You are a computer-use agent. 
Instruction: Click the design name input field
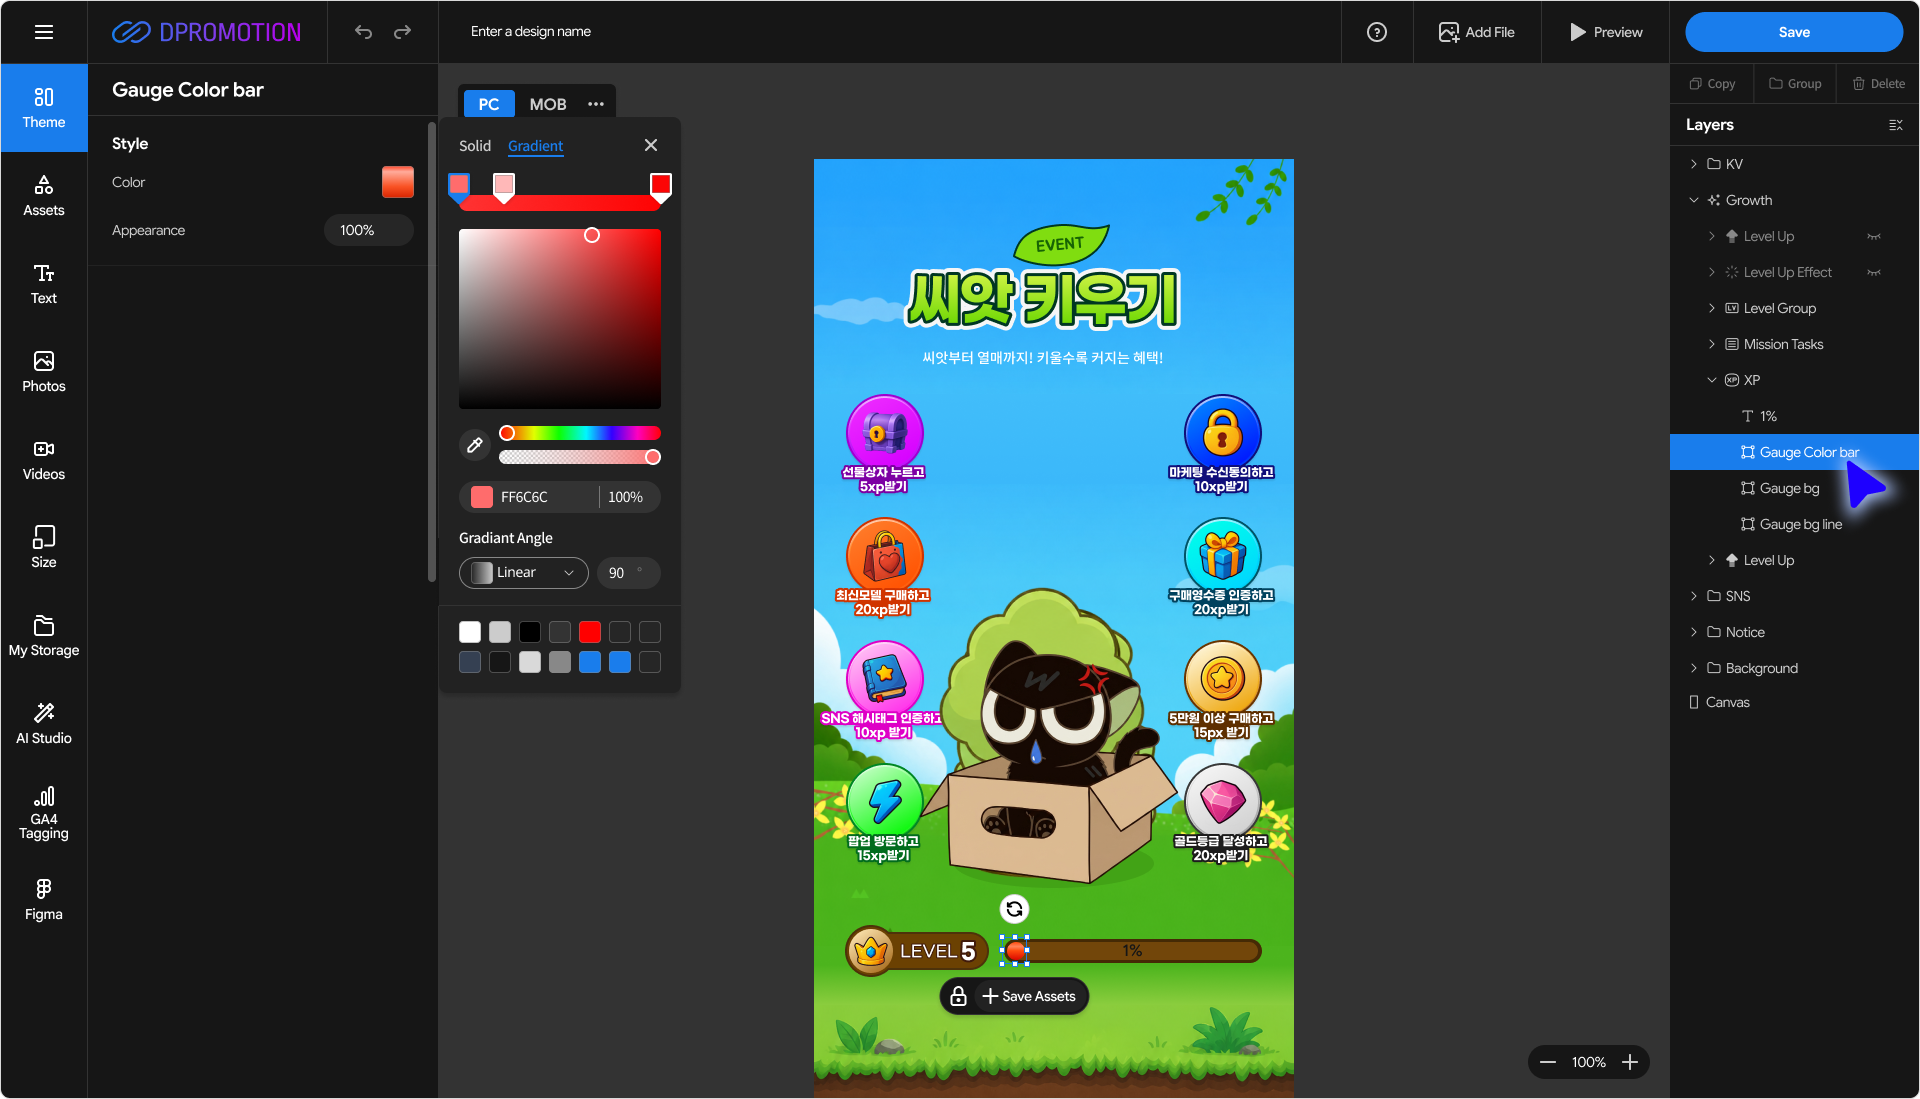(531, 32)
